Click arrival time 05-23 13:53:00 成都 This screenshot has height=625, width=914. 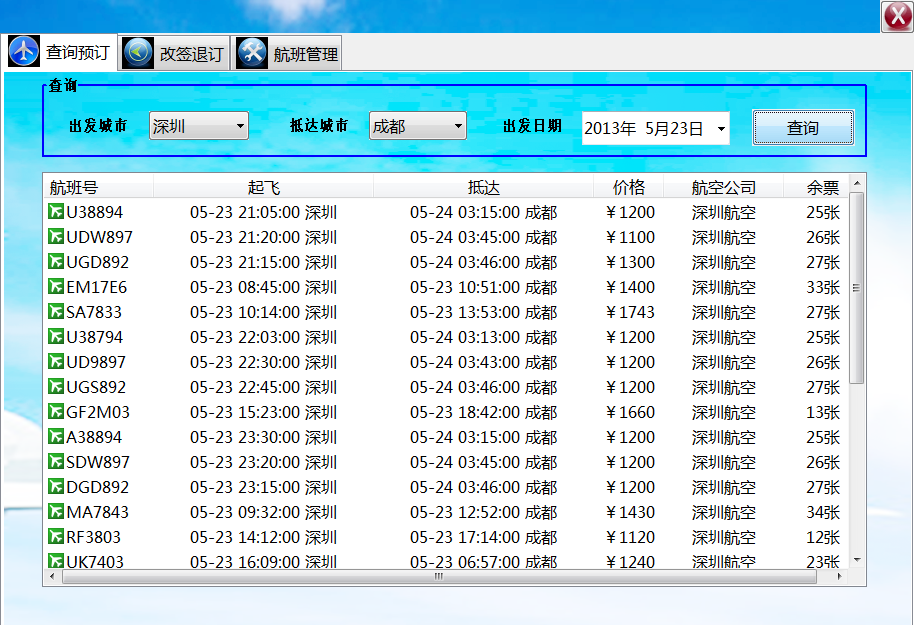[x=483, y=312]
